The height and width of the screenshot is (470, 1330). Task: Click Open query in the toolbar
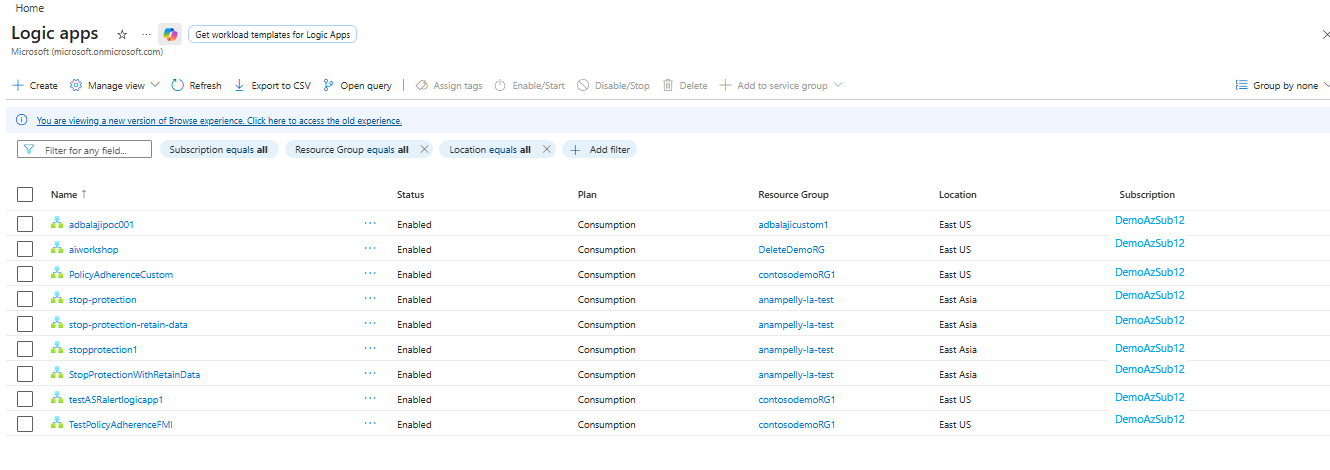(357, 85)
